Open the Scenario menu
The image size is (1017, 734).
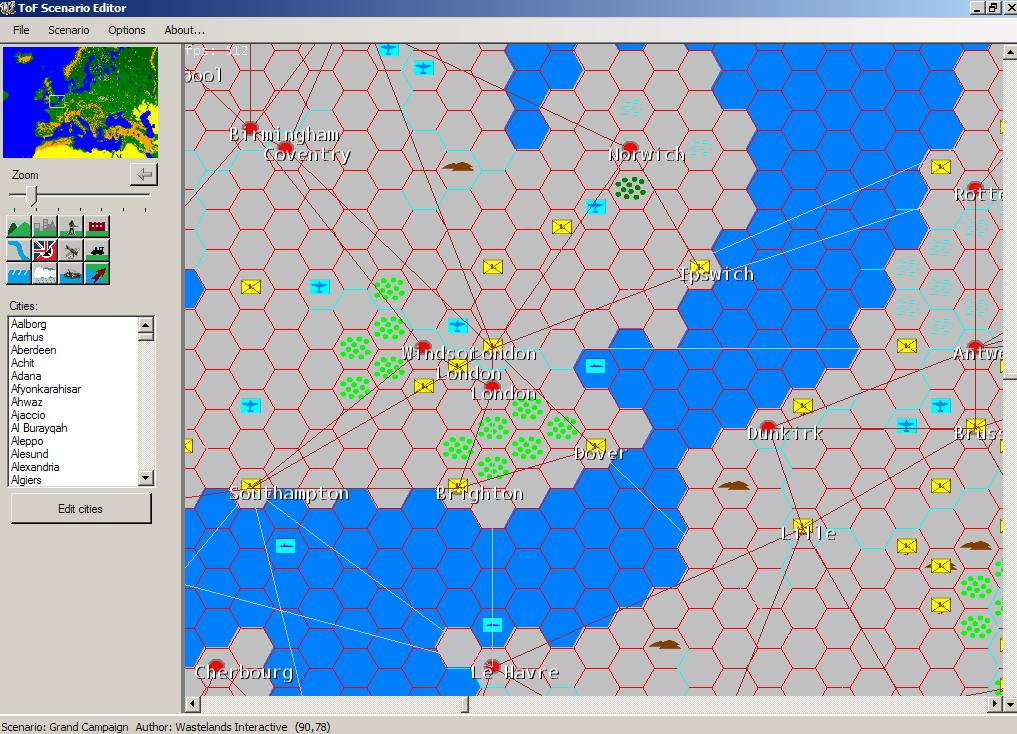[68, 30]
